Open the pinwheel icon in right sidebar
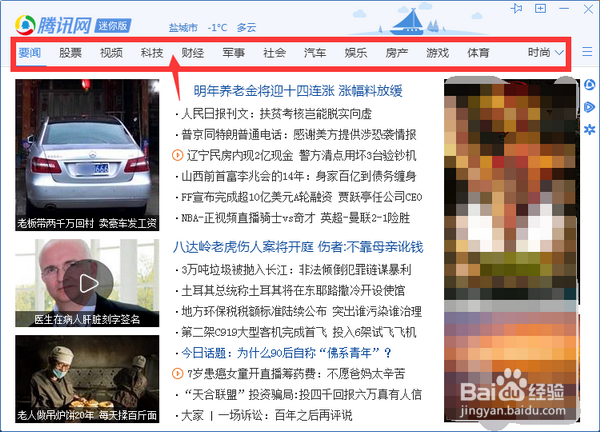 (590, 129)
